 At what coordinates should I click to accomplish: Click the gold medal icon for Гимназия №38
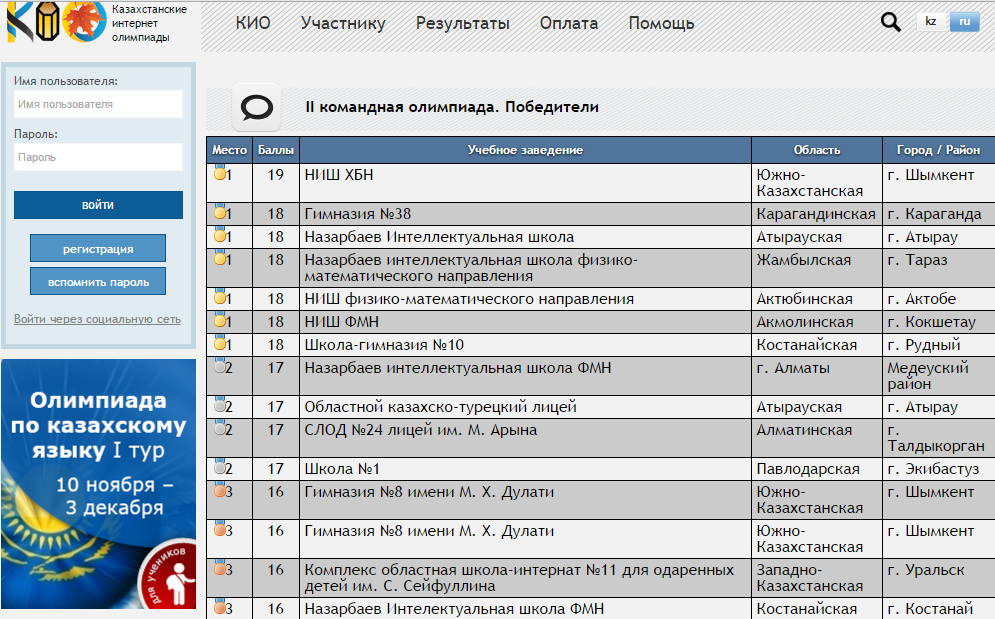pos(220,213)
